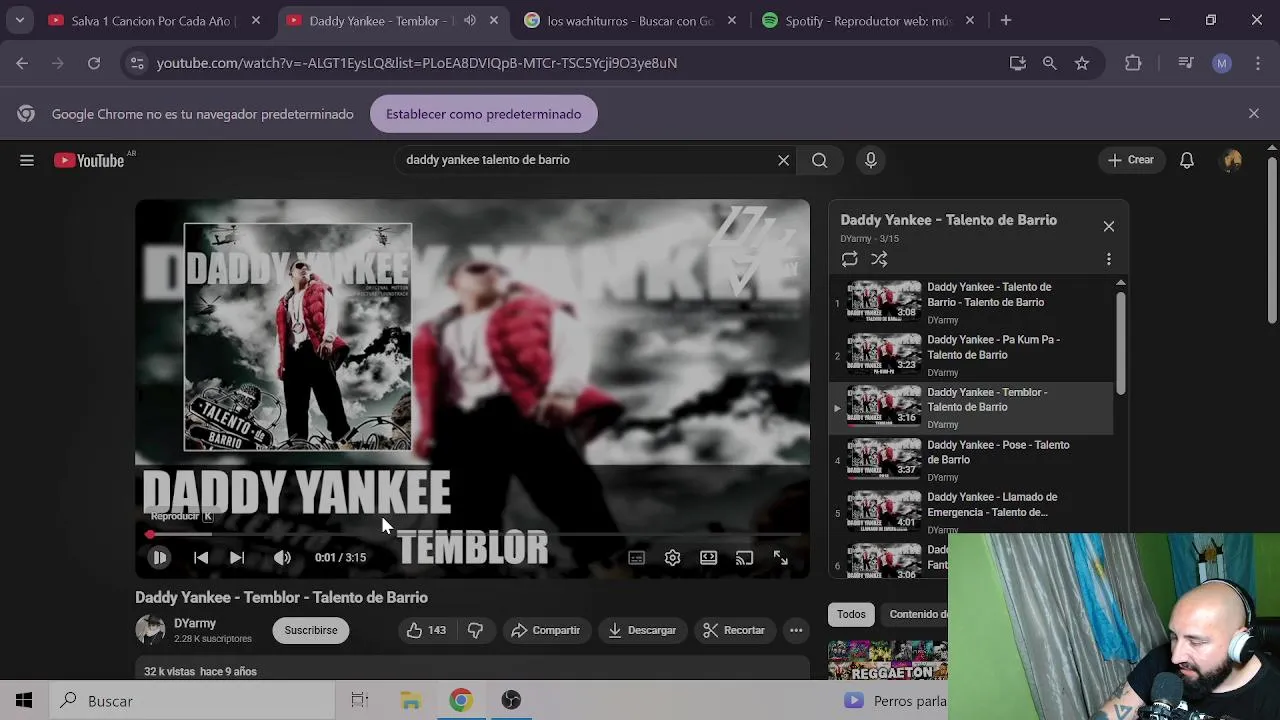
Task: Bookmark this page with the star
Action: pyautogui.click(x=1082, y=63)
